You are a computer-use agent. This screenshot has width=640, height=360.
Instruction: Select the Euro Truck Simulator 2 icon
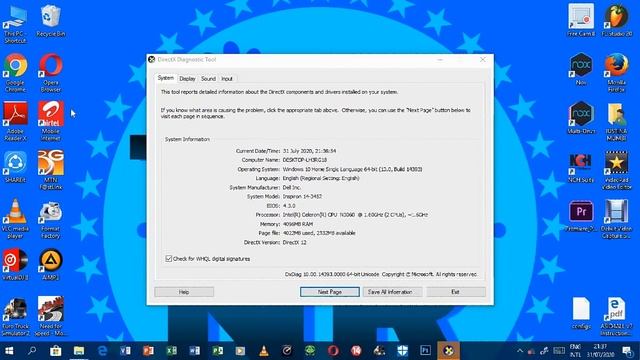tap(16, 317)
